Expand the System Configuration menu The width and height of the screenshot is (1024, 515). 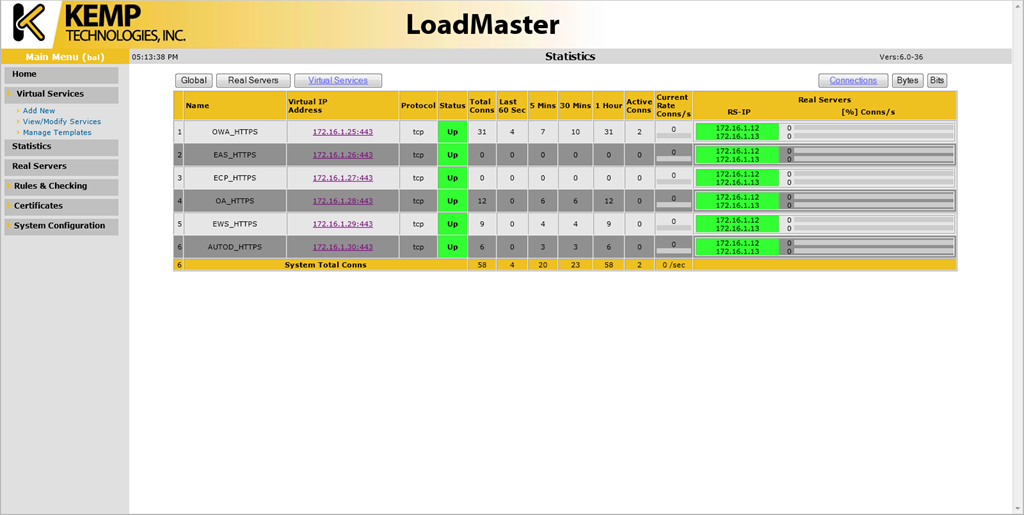(61, 226)
